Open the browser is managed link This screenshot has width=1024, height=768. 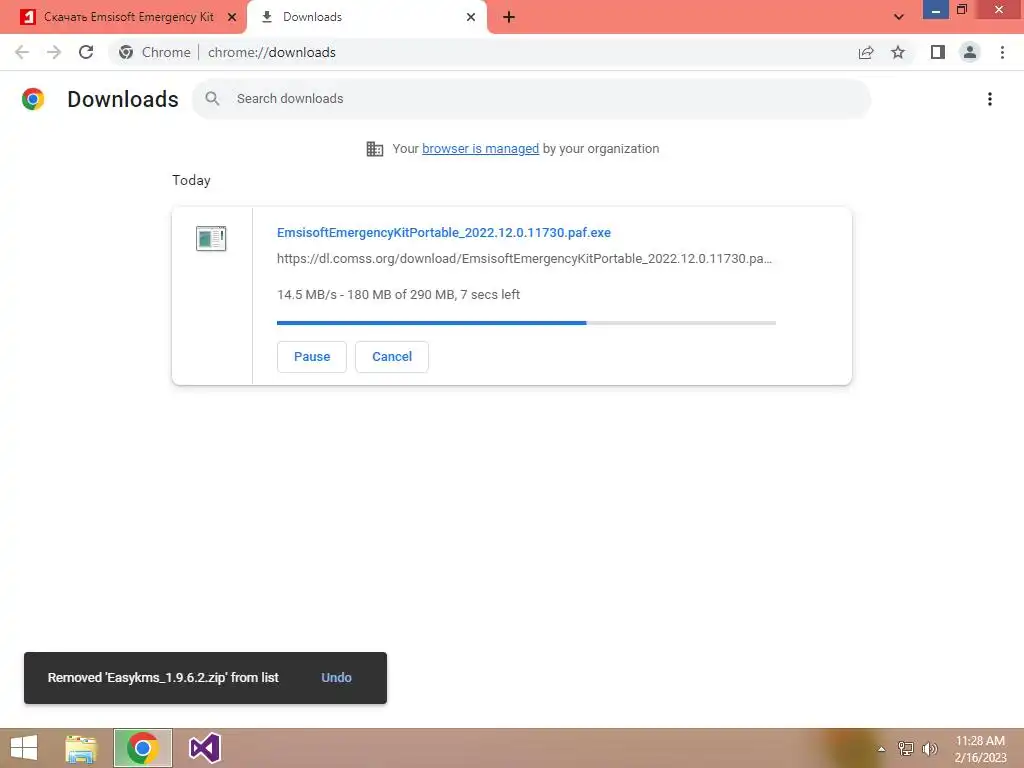pyautogui.click(x=481, y=149)
